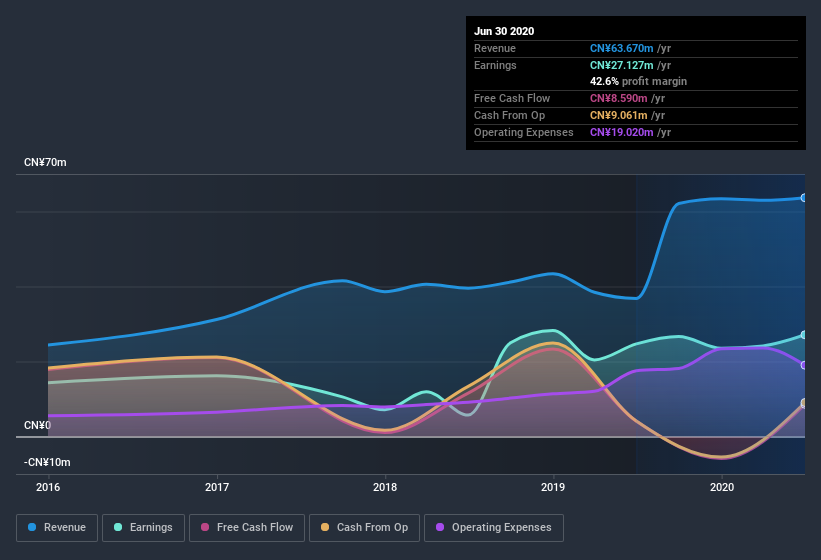The image size is (821, 560).
Task: Click the orange Cash From Op dot
Action: (325, 527)
